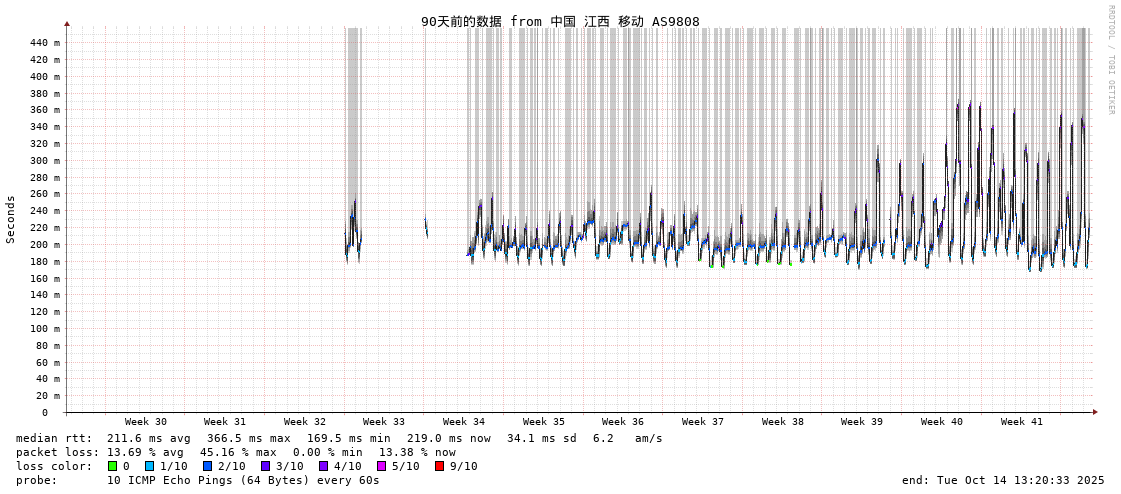Viewport: 1121px width, 494px height.
Task: Select the Week 33 time axis label
Action: pyautogui.click(x=384, y=422)
